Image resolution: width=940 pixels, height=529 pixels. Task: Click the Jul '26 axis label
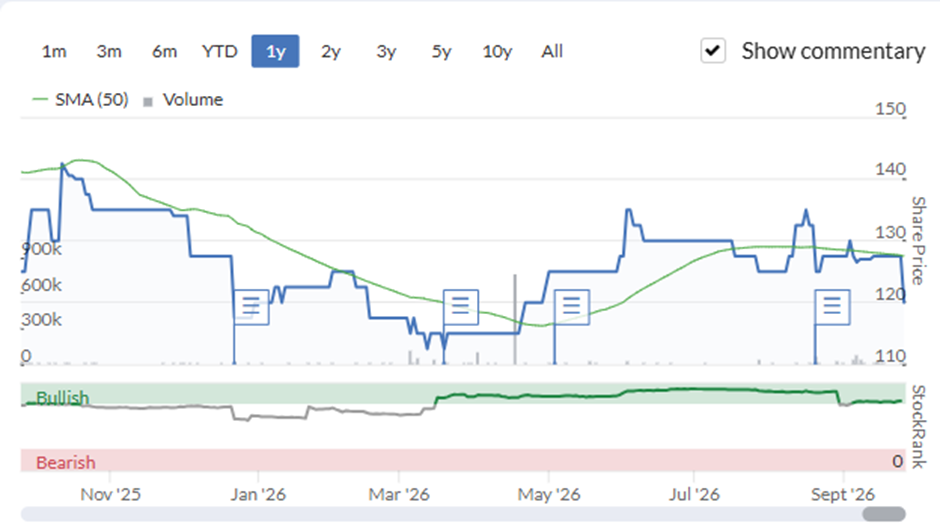(x=694, y=495)
